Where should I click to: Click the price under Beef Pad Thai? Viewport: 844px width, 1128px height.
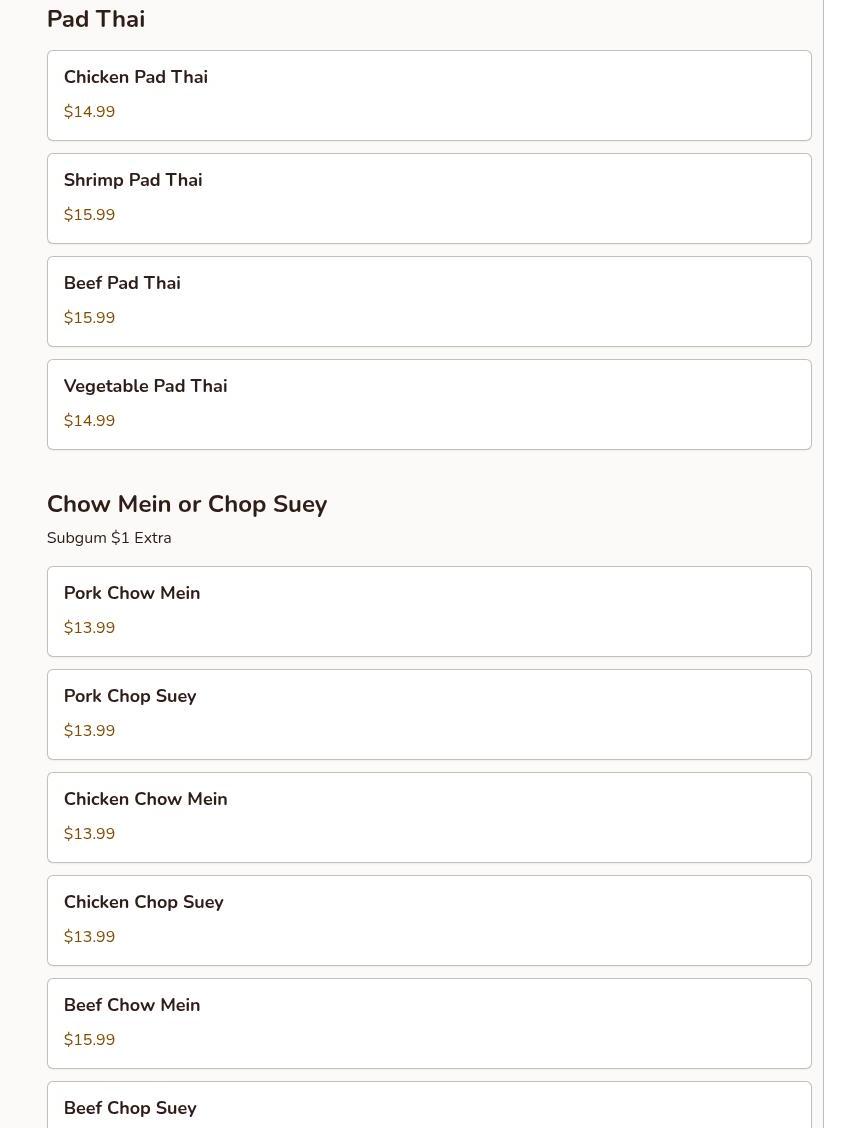click(89, 318)
